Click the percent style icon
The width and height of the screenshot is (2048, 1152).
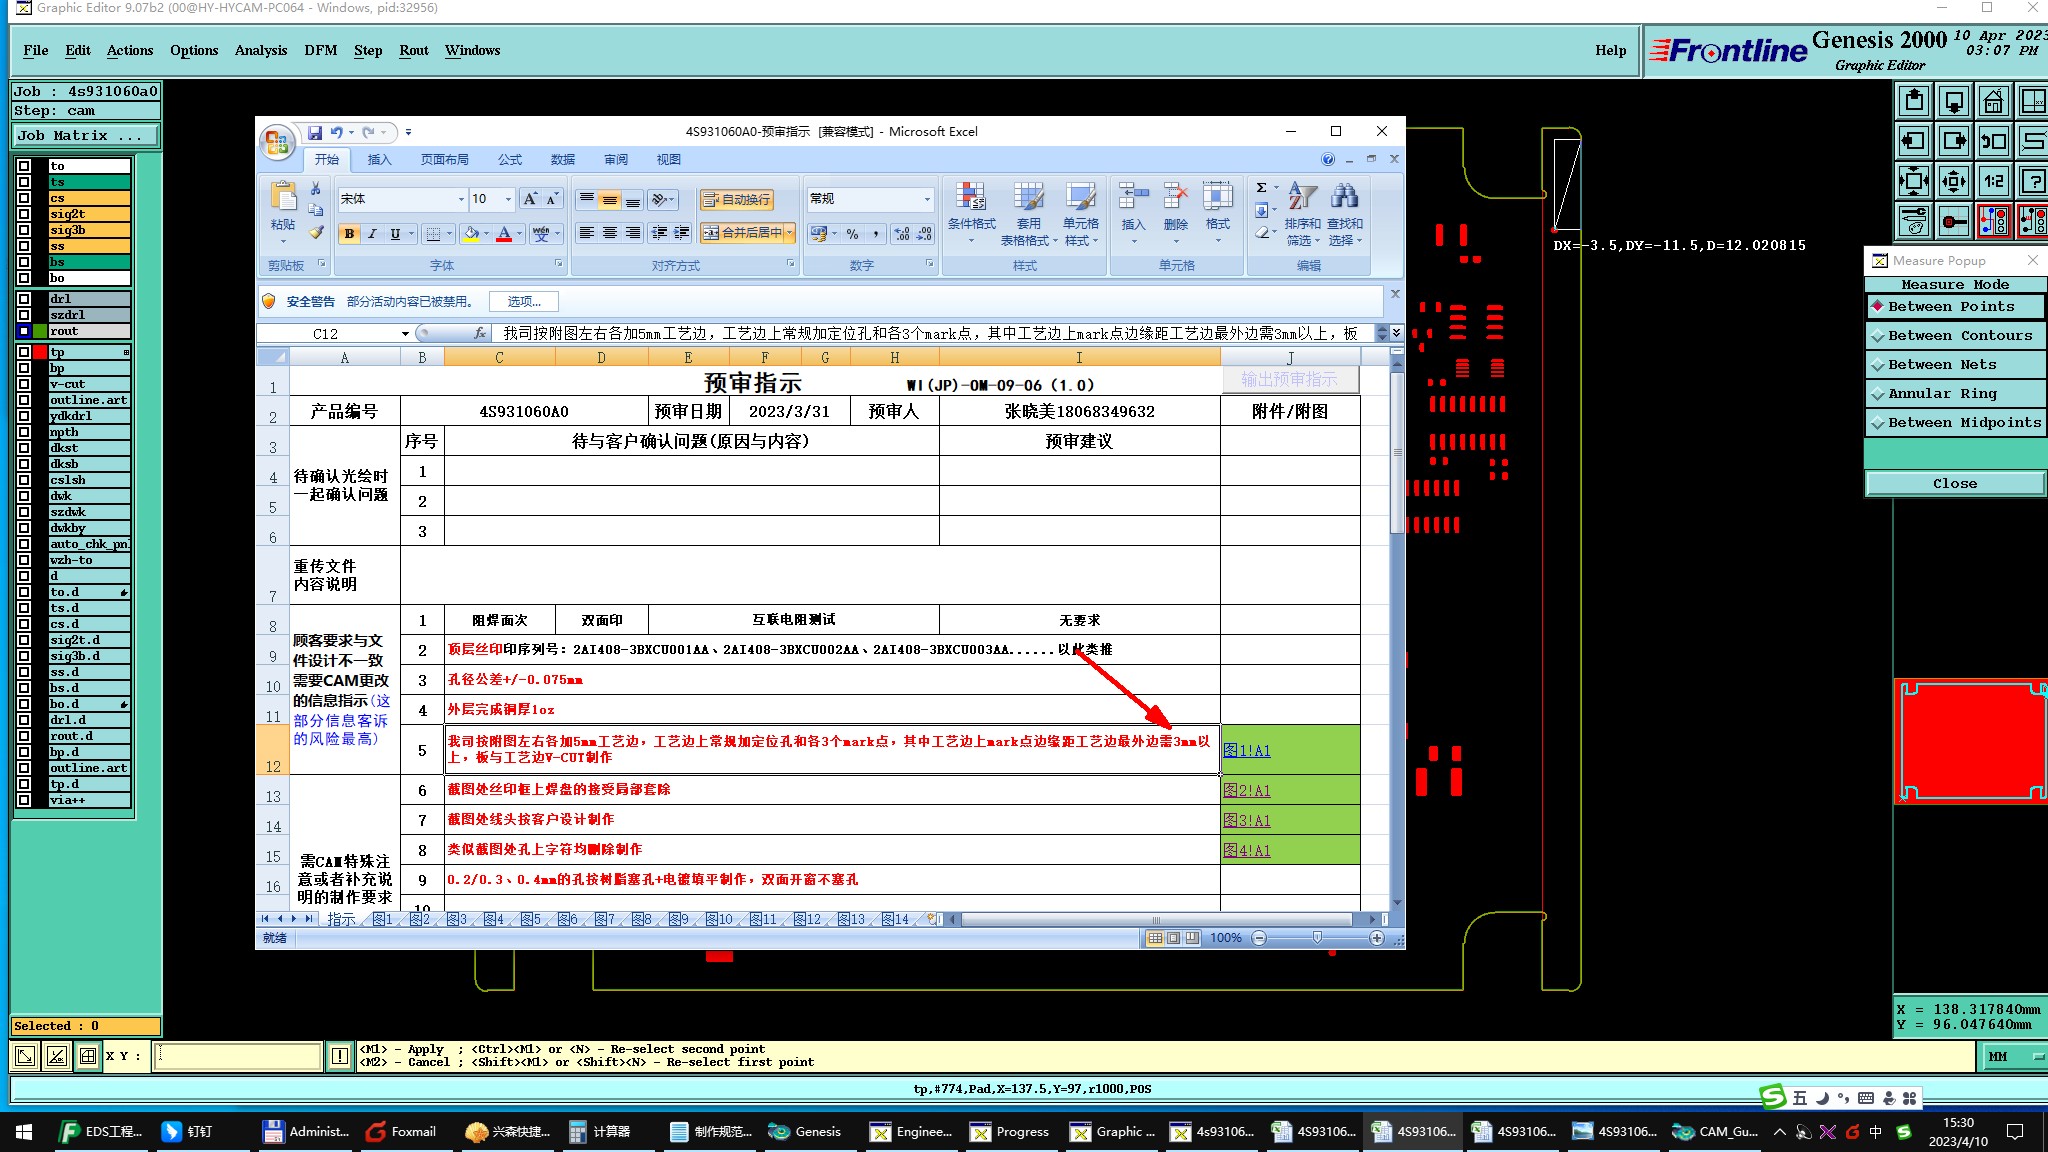pyautogui.click(x=852, y=233)
